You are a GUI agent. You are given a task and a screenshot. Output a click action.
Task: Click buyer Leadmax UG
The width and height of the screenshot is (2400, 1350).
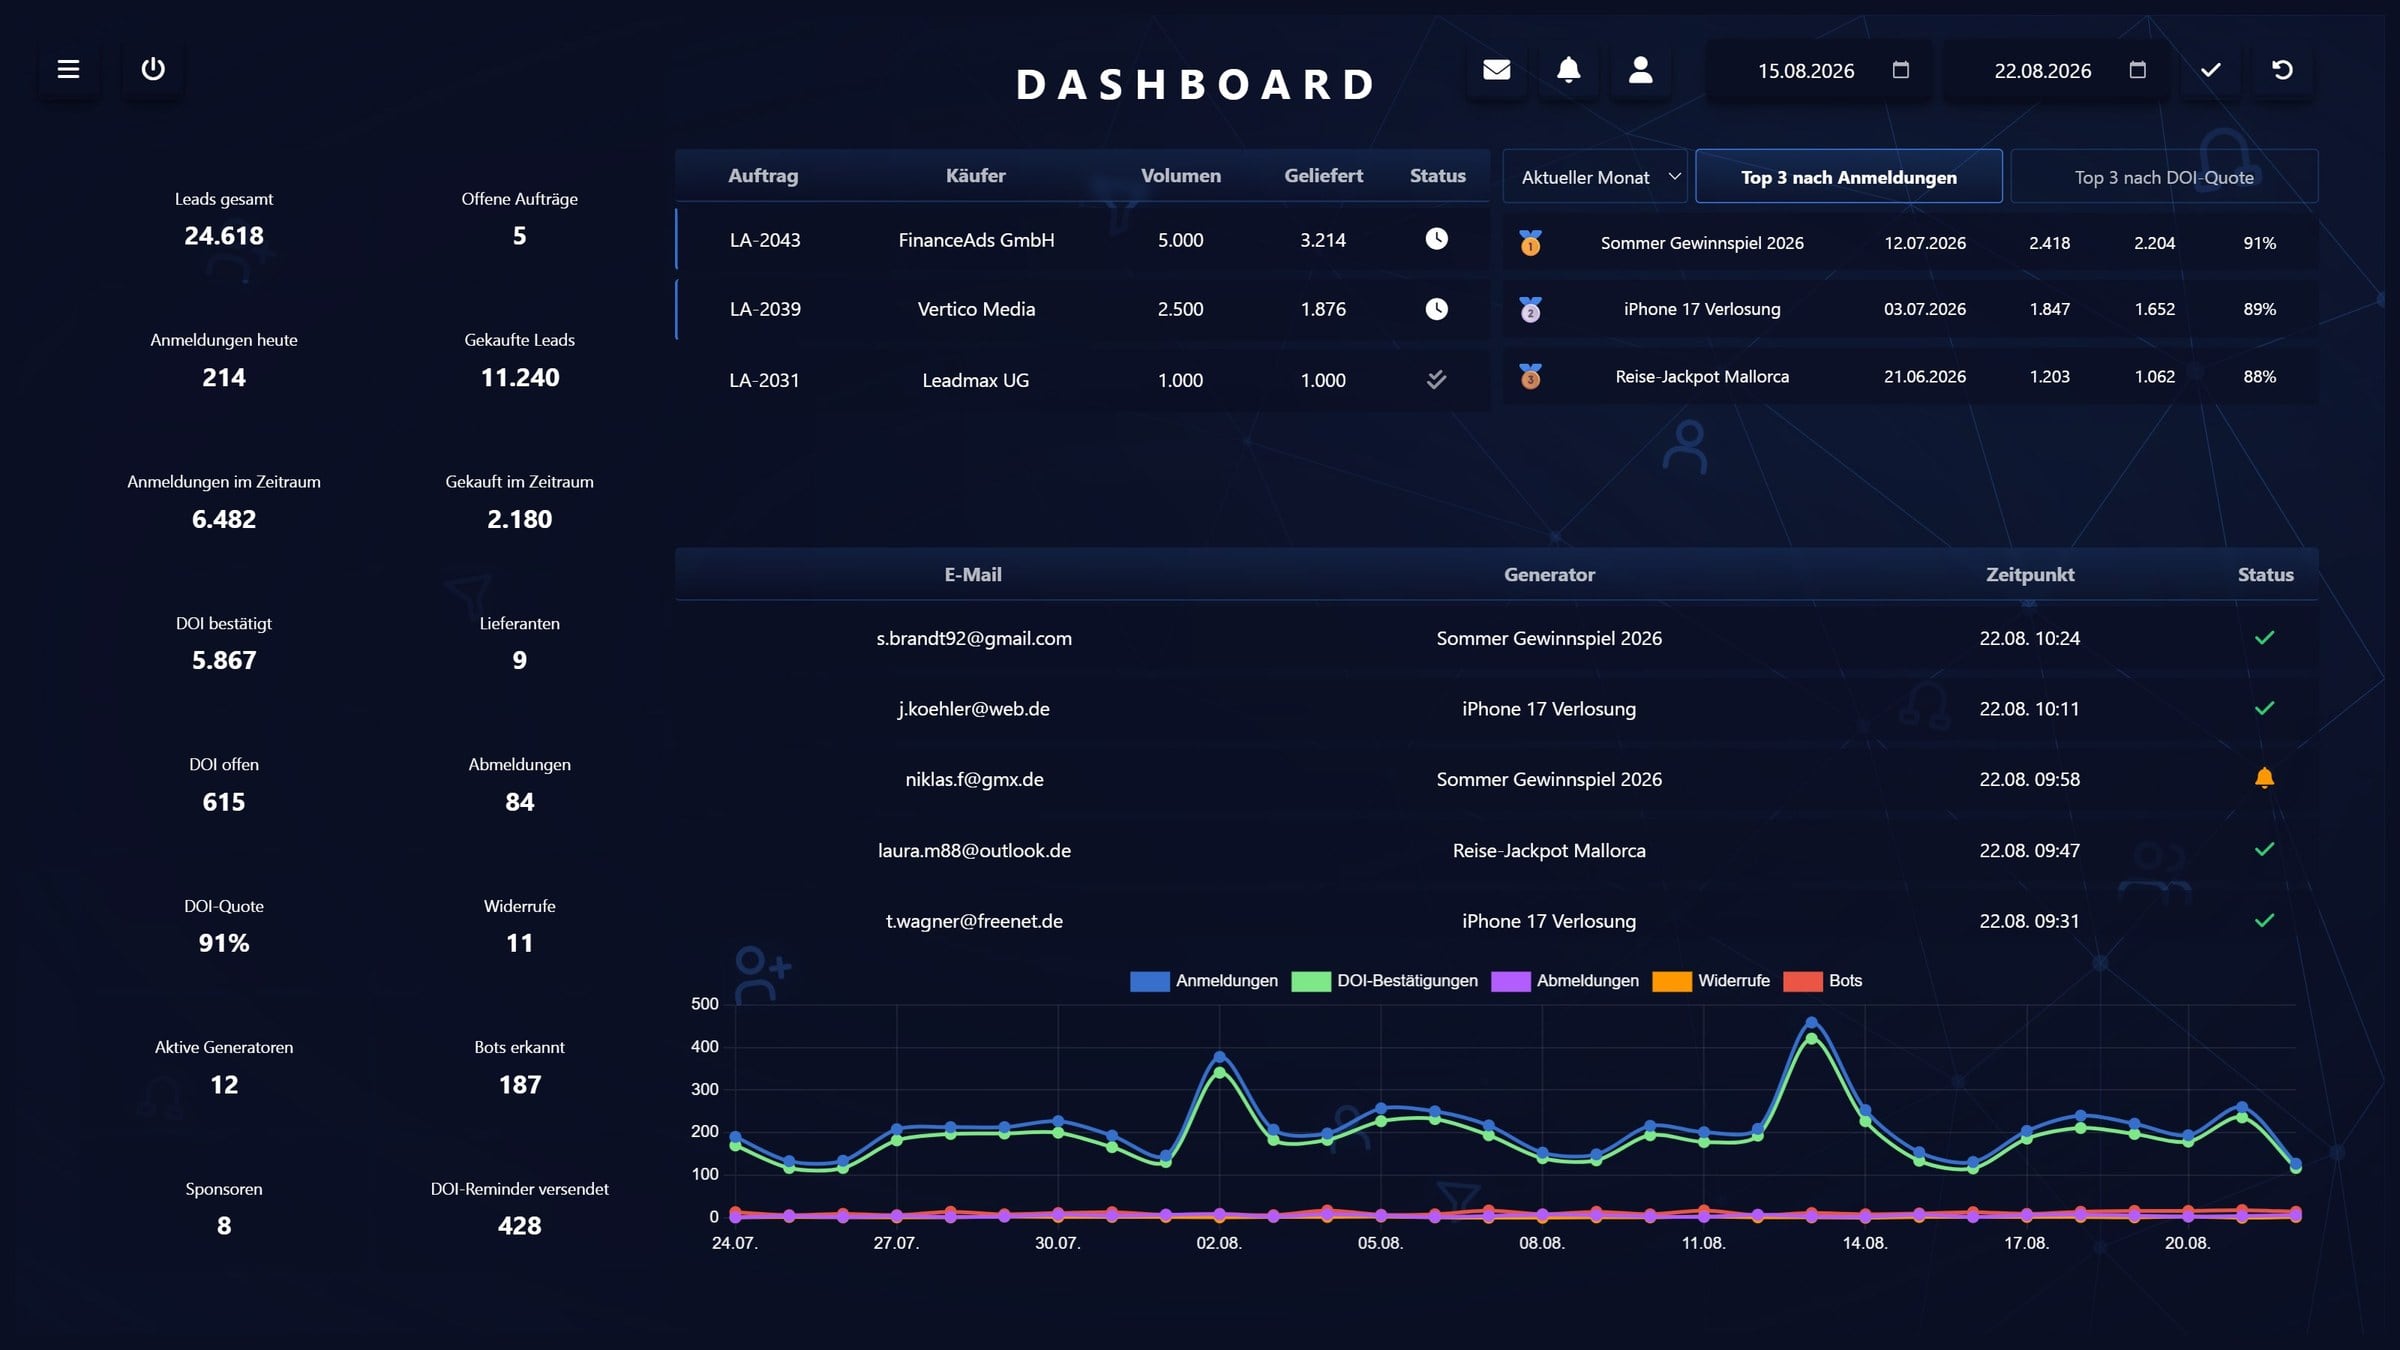976,380
